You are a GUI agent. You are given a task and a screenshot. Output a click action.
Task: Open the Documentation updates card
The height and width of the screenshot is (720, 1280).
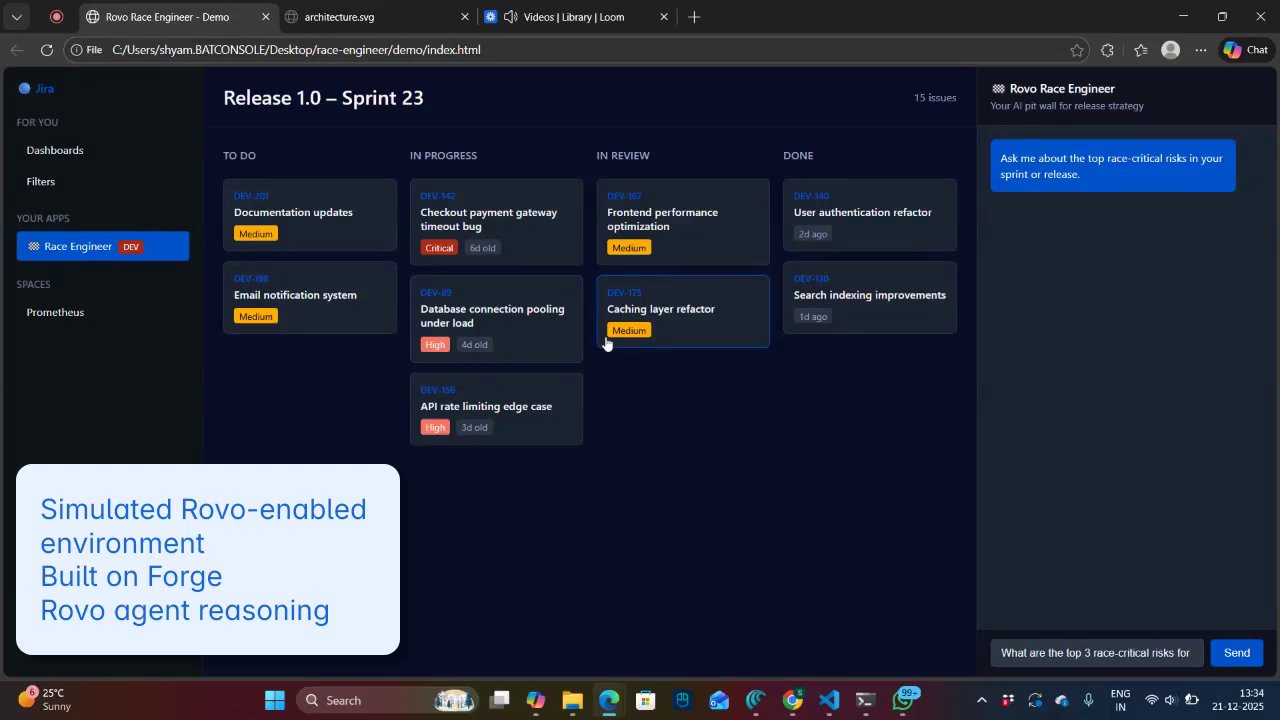[310, 215]
